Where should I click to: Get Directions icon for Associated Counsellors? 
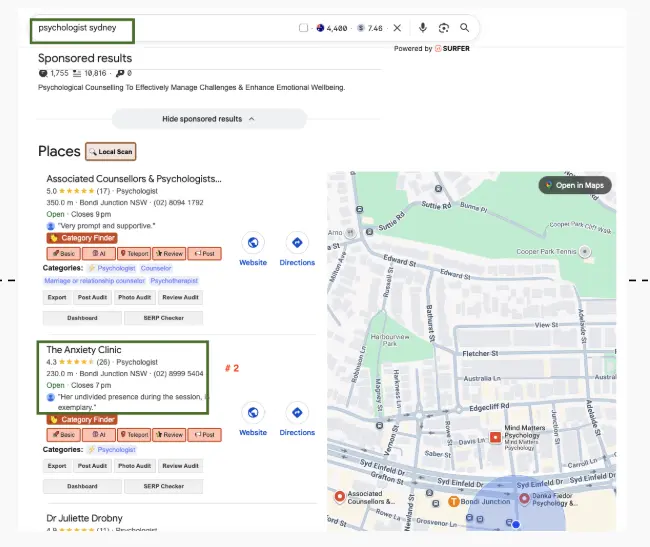click(297, 242)
